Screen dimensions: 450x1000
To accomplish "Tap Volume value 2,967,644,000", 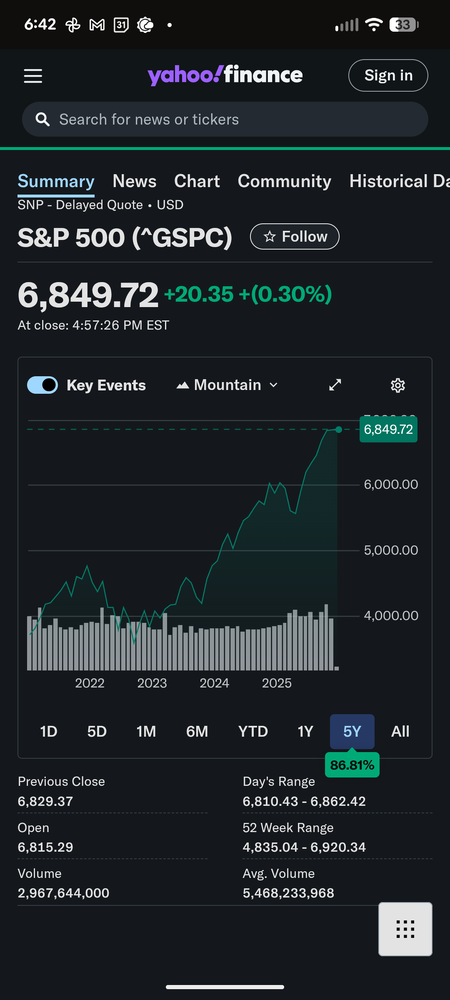I will (64, 893).
